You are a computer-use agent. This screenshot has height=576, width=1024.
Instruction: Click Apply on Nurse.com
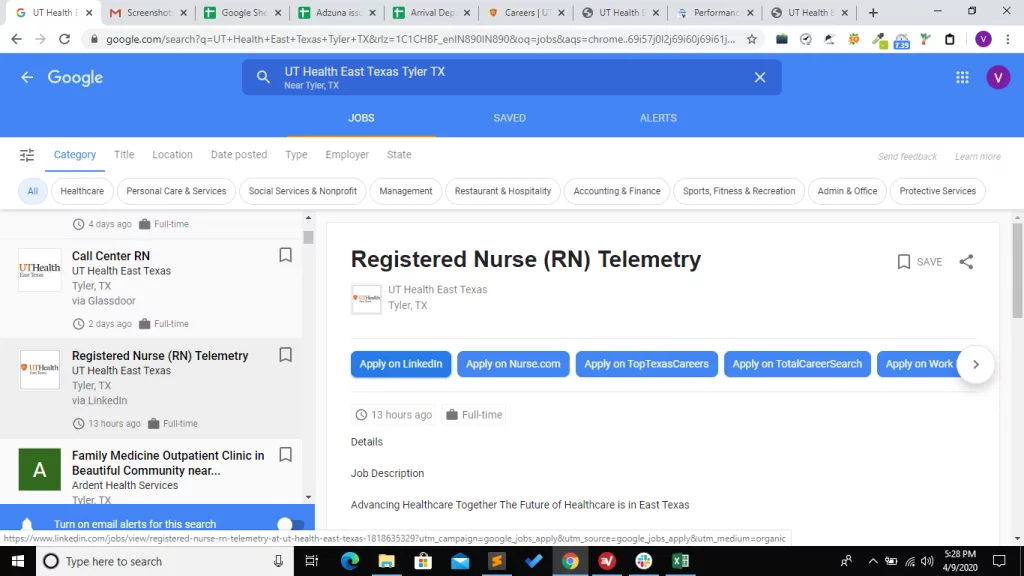tap(513, 364)
